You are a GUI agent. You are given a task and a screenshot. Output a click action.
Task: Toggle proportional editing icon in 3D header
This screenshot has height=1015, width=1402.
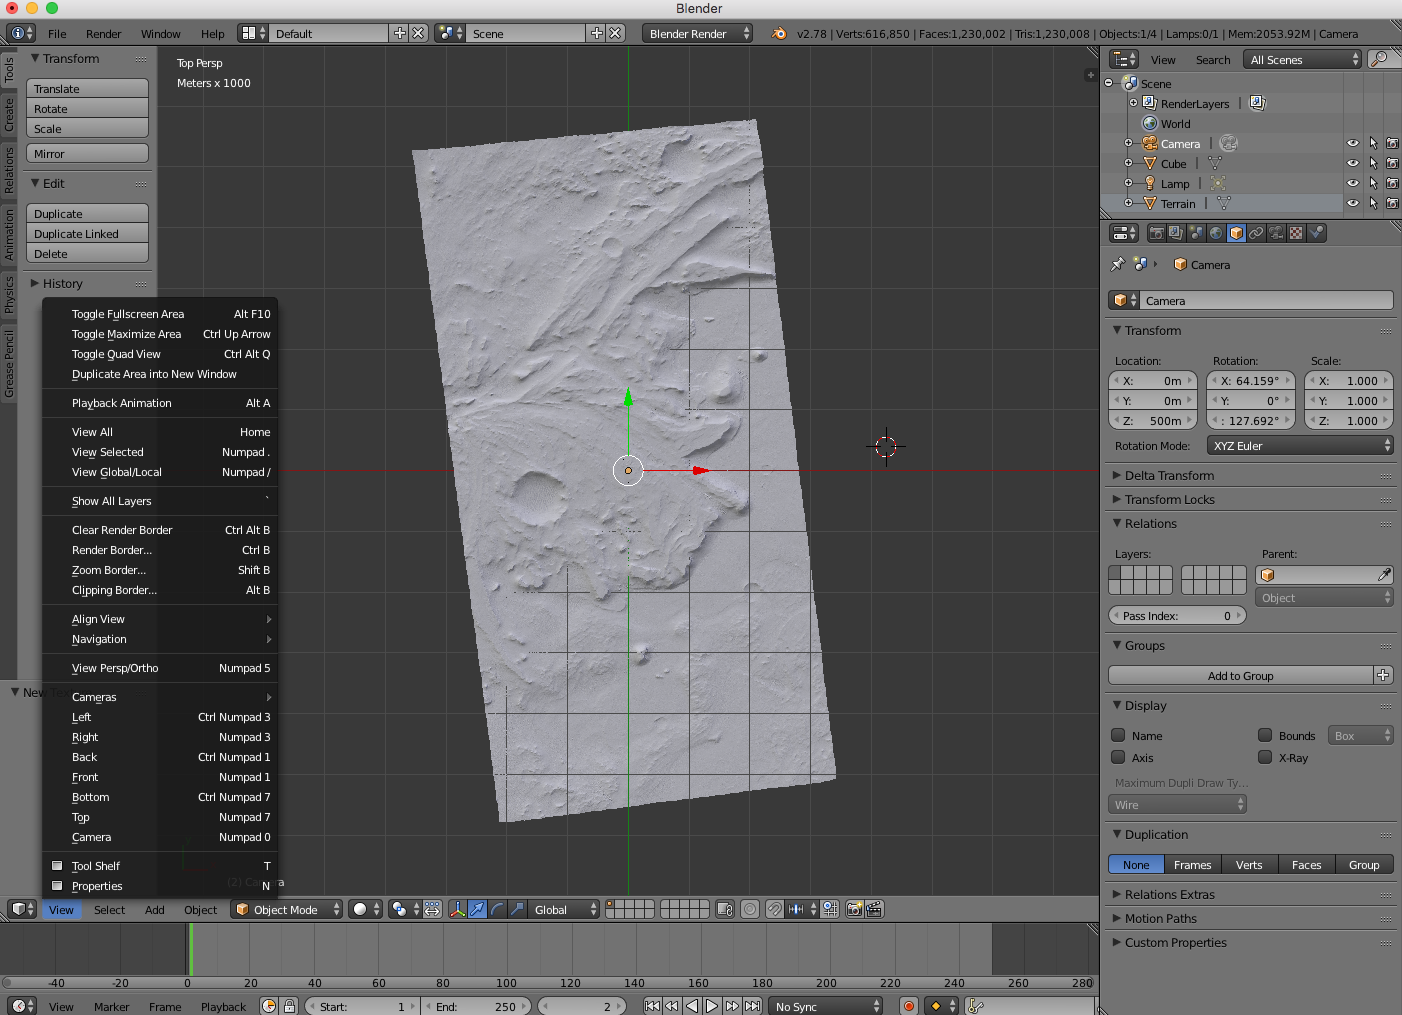pyautogui.click(x=750, y=909)
